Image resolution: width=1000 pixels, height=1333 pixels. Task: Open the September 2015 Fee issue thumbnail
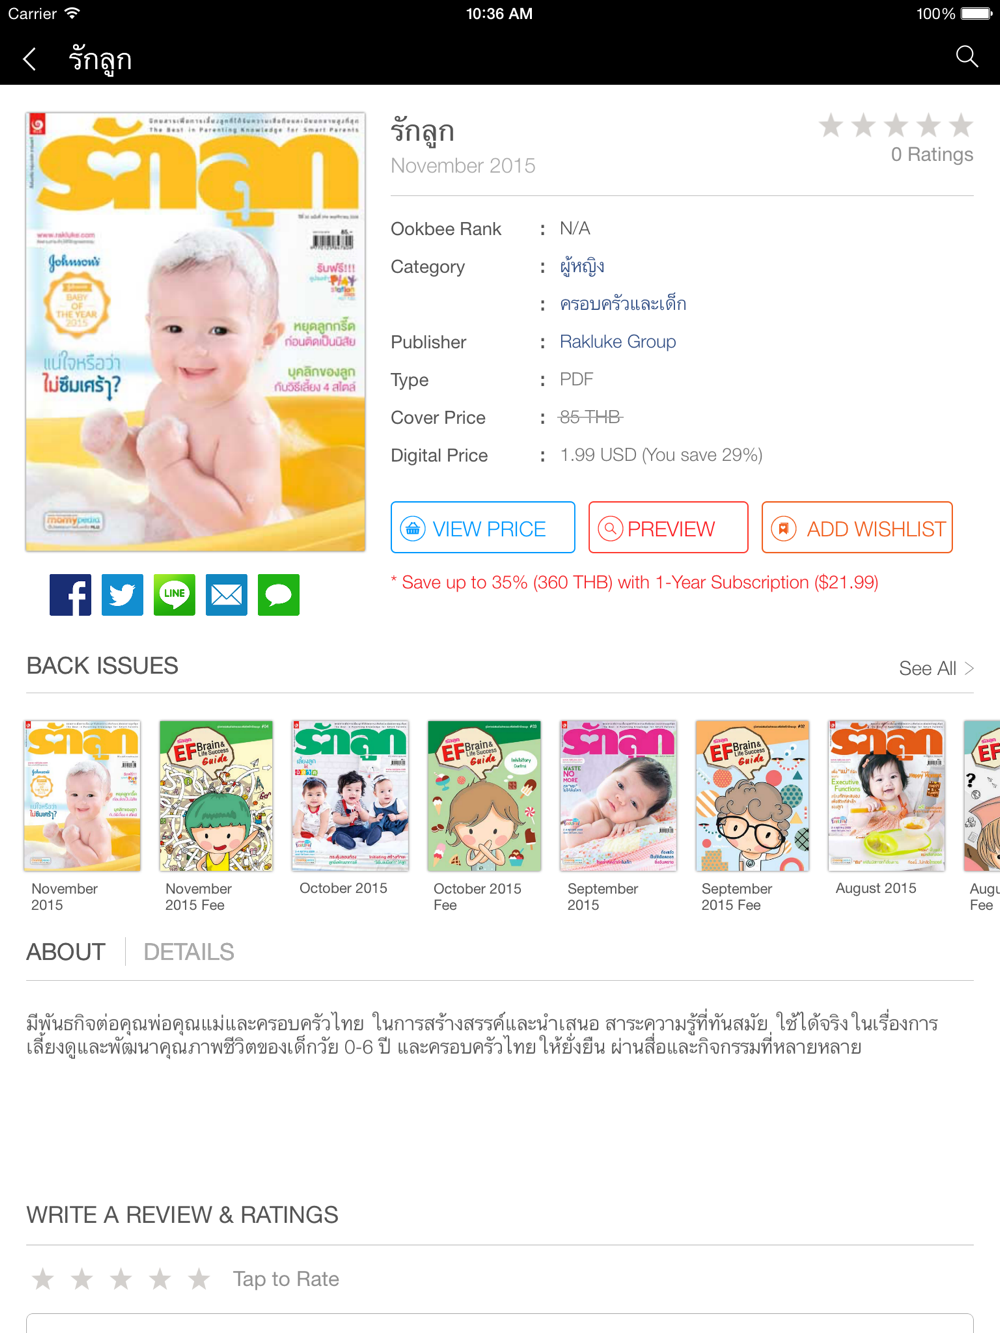coord(752,796)
